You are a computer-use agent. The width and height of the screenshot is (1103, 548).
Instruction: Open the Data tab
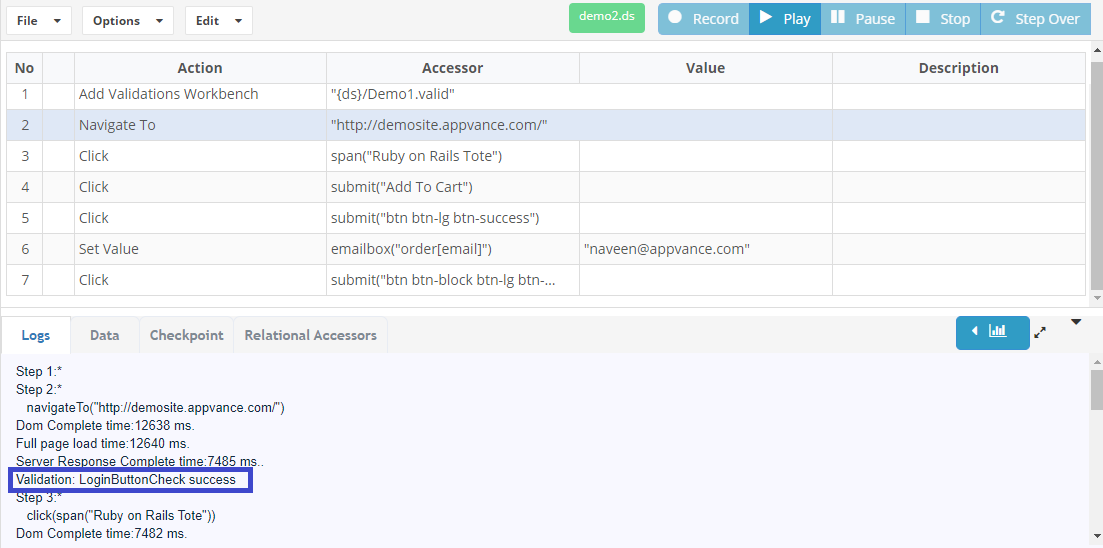[104, 335]
